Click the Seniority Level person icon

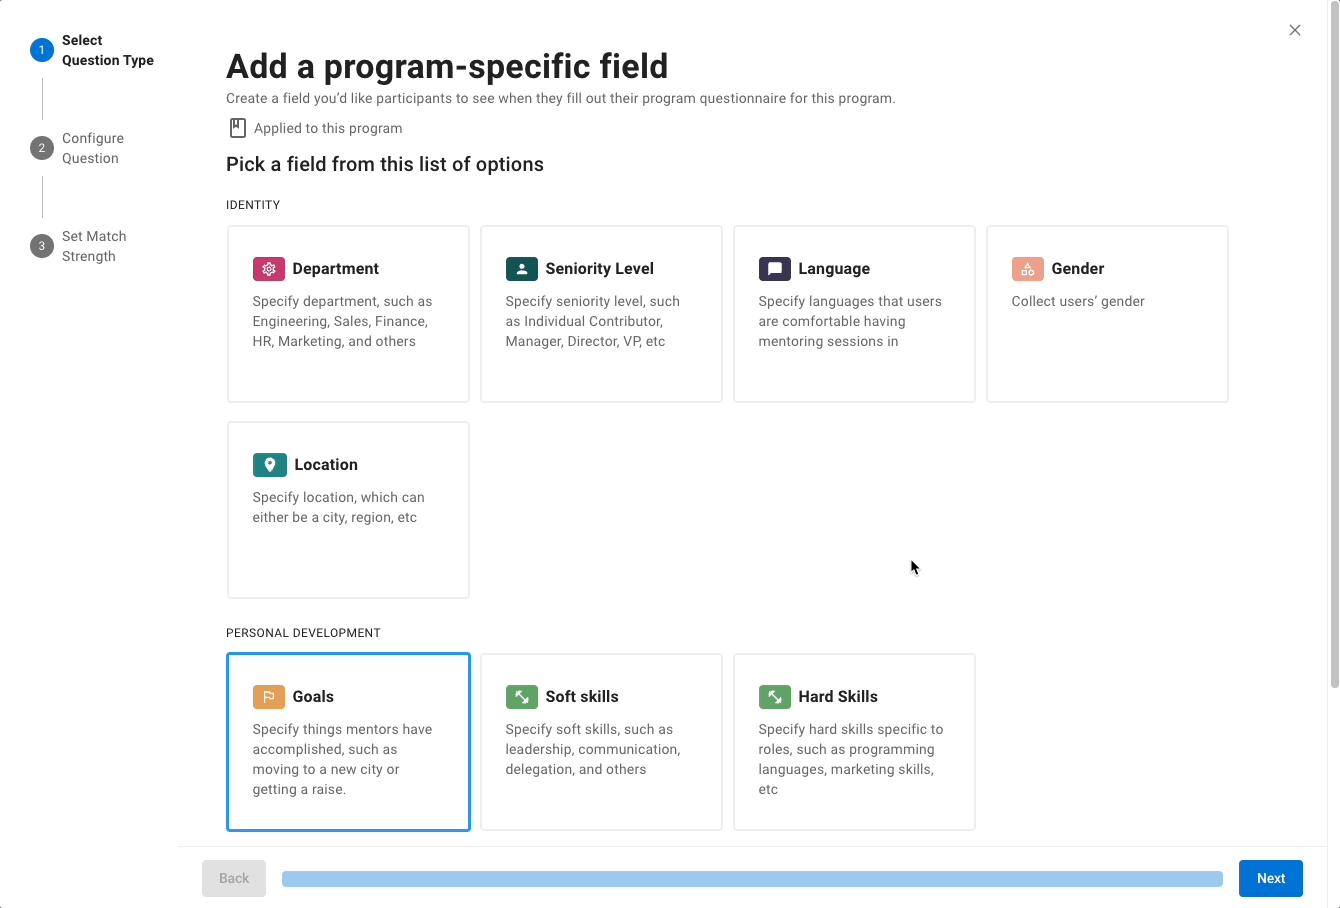tap(521, 269)
